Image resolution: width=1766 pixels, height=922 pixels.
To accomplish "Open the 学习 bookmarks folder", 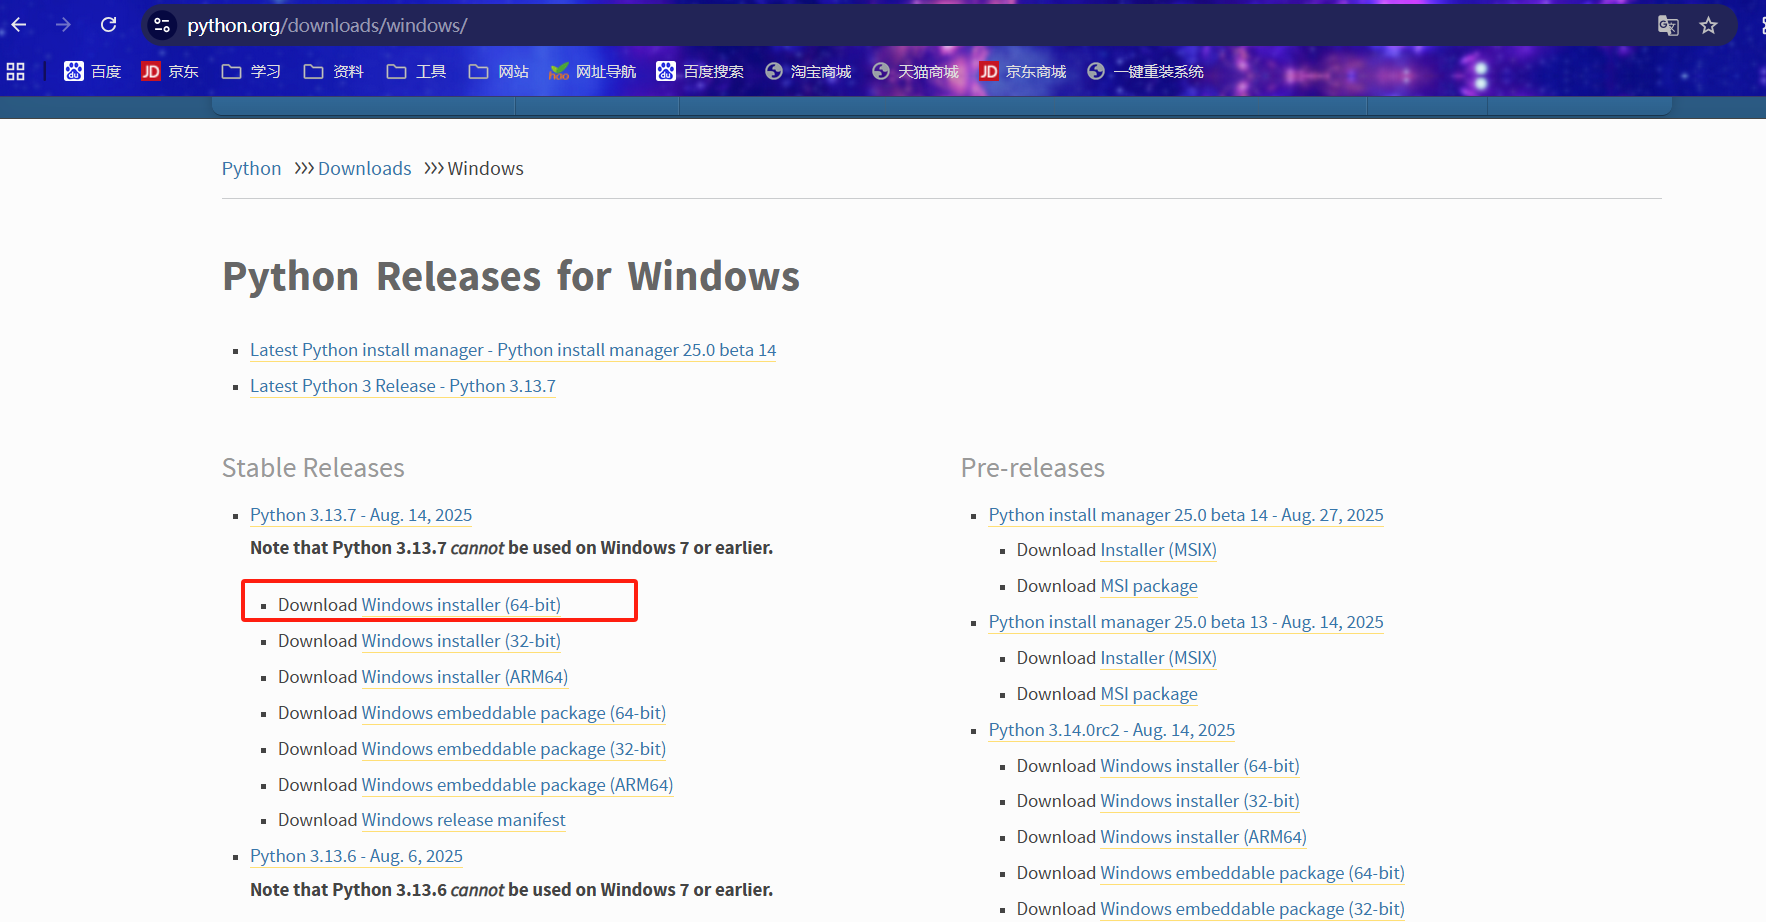I will 250,71.
